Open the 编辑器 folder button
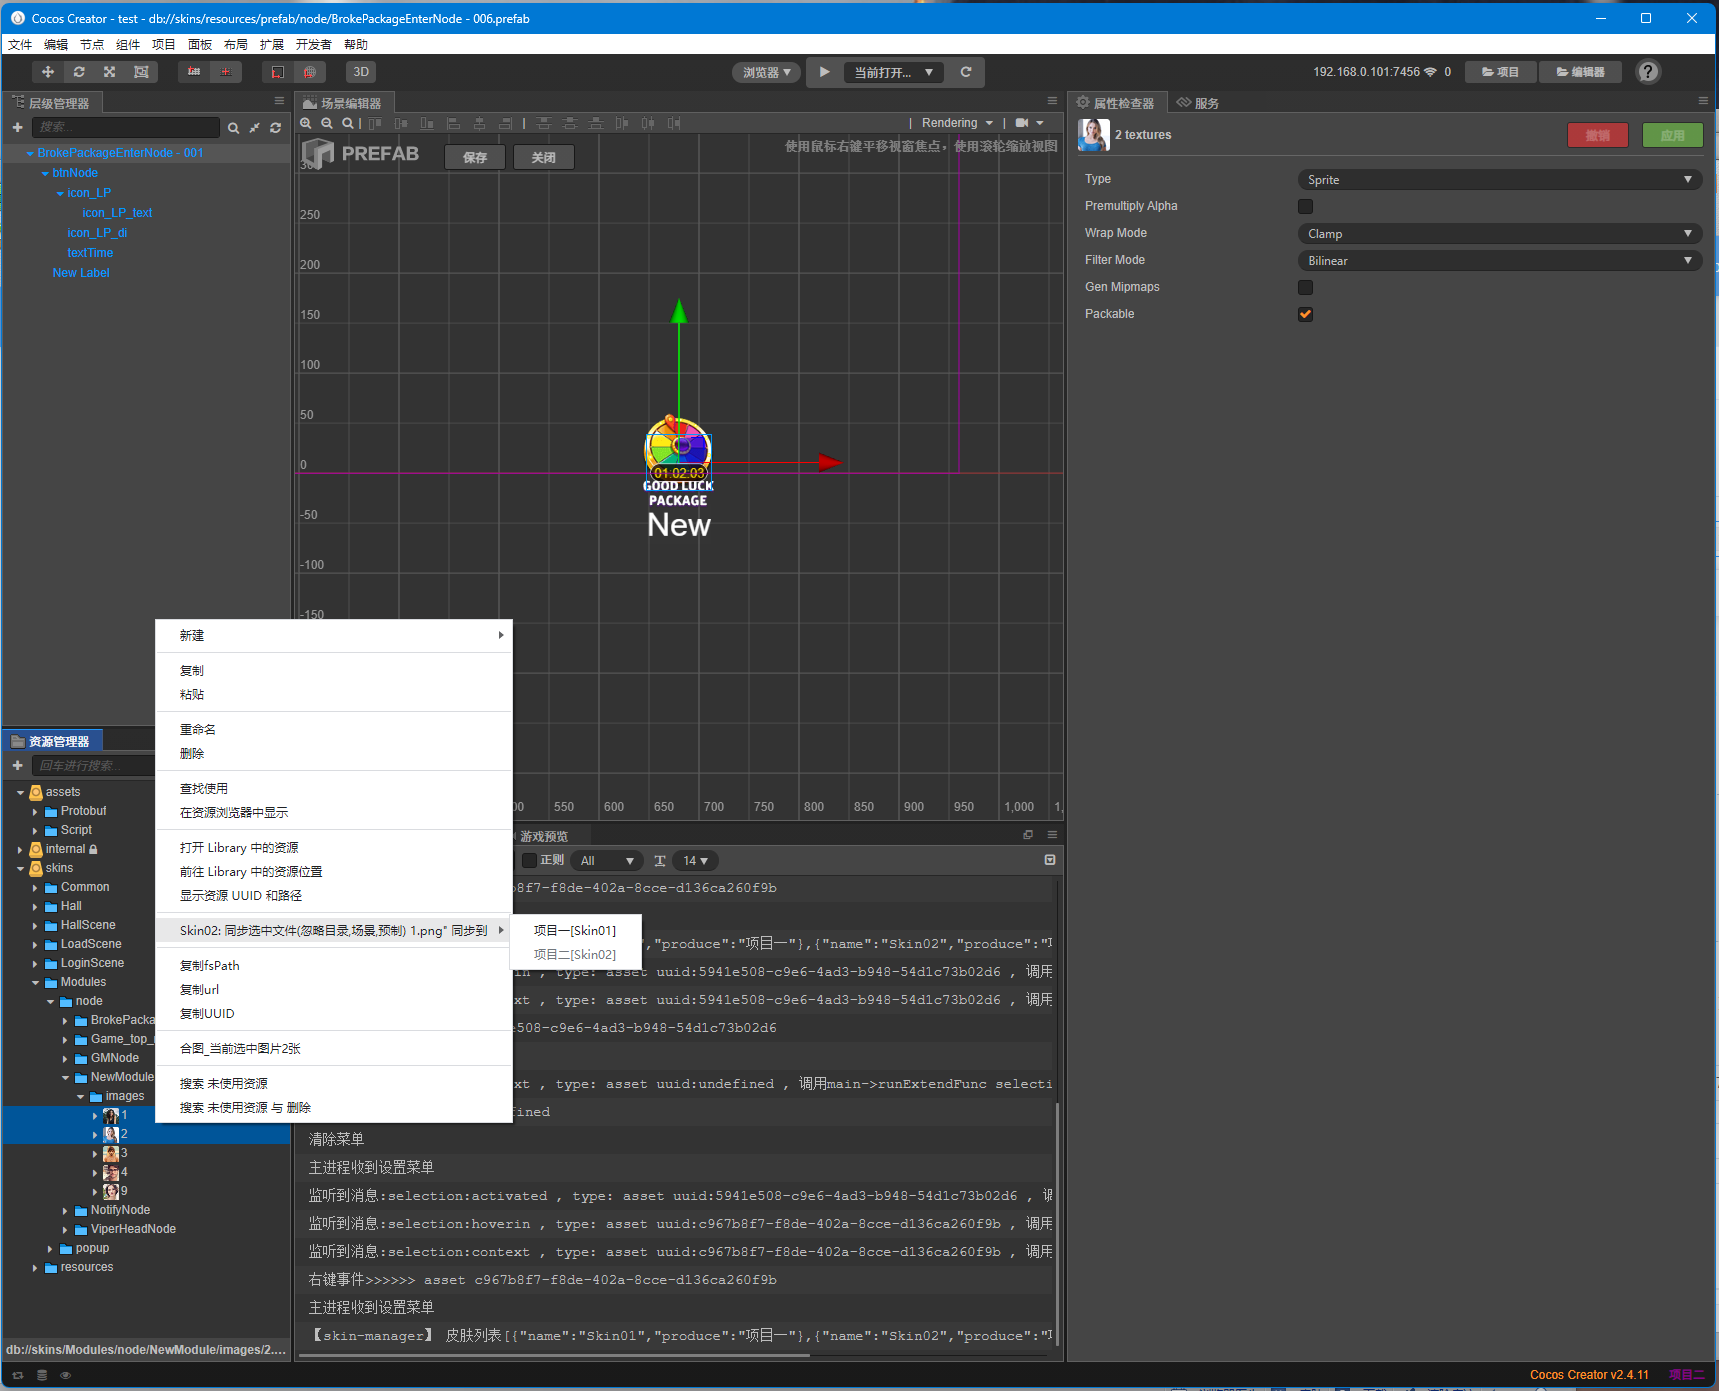 1580,72
